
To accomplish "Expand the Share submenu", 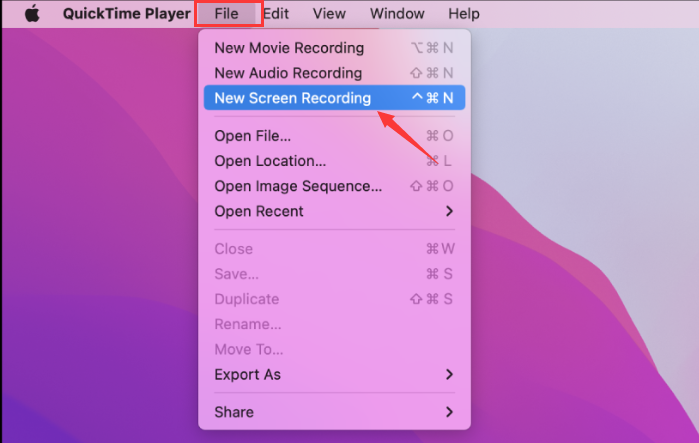I will [x=234, y=412].
